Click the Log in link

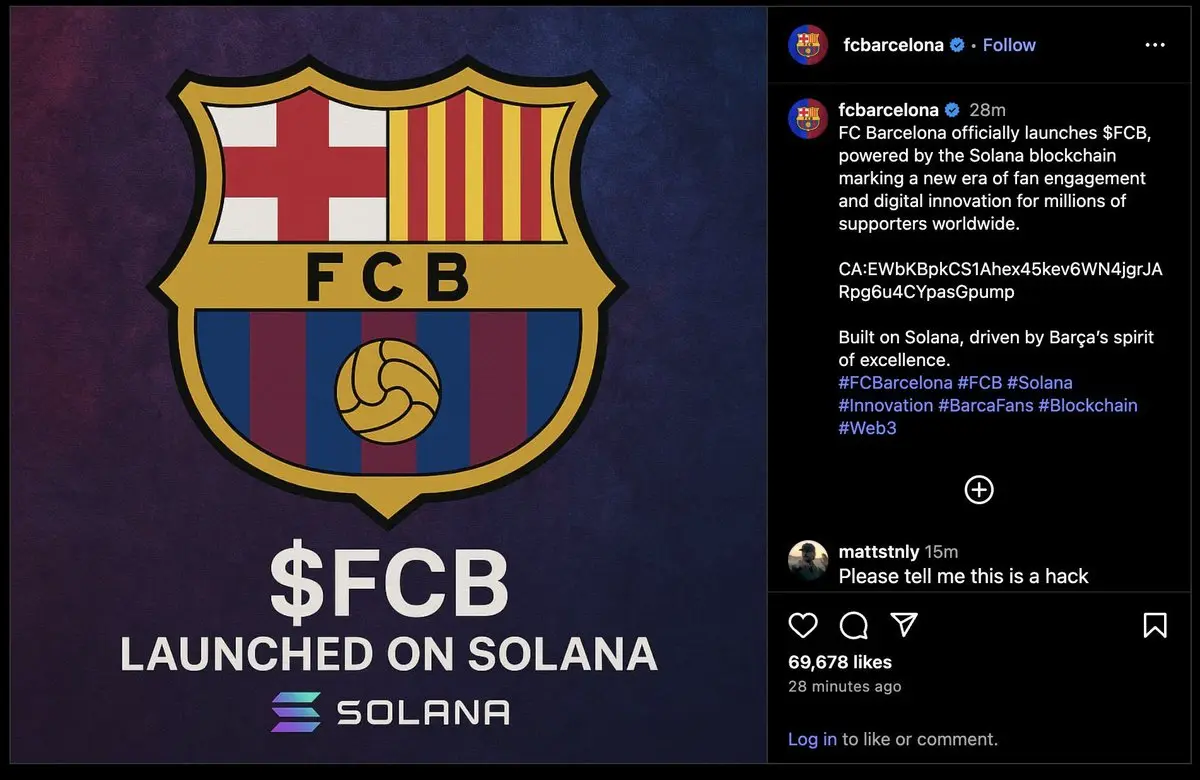tap(812, 740)
